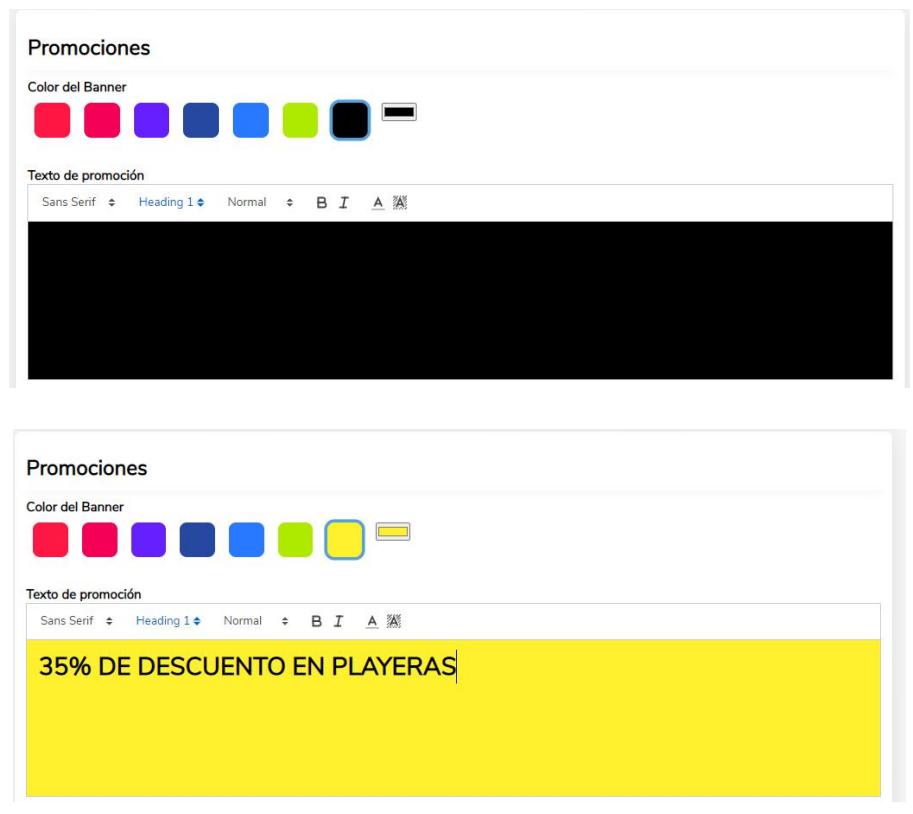Toggle Italic in the bottom promotion editor
The height and width of the screenshot is (814, 913).
click(x=338, y=621)
